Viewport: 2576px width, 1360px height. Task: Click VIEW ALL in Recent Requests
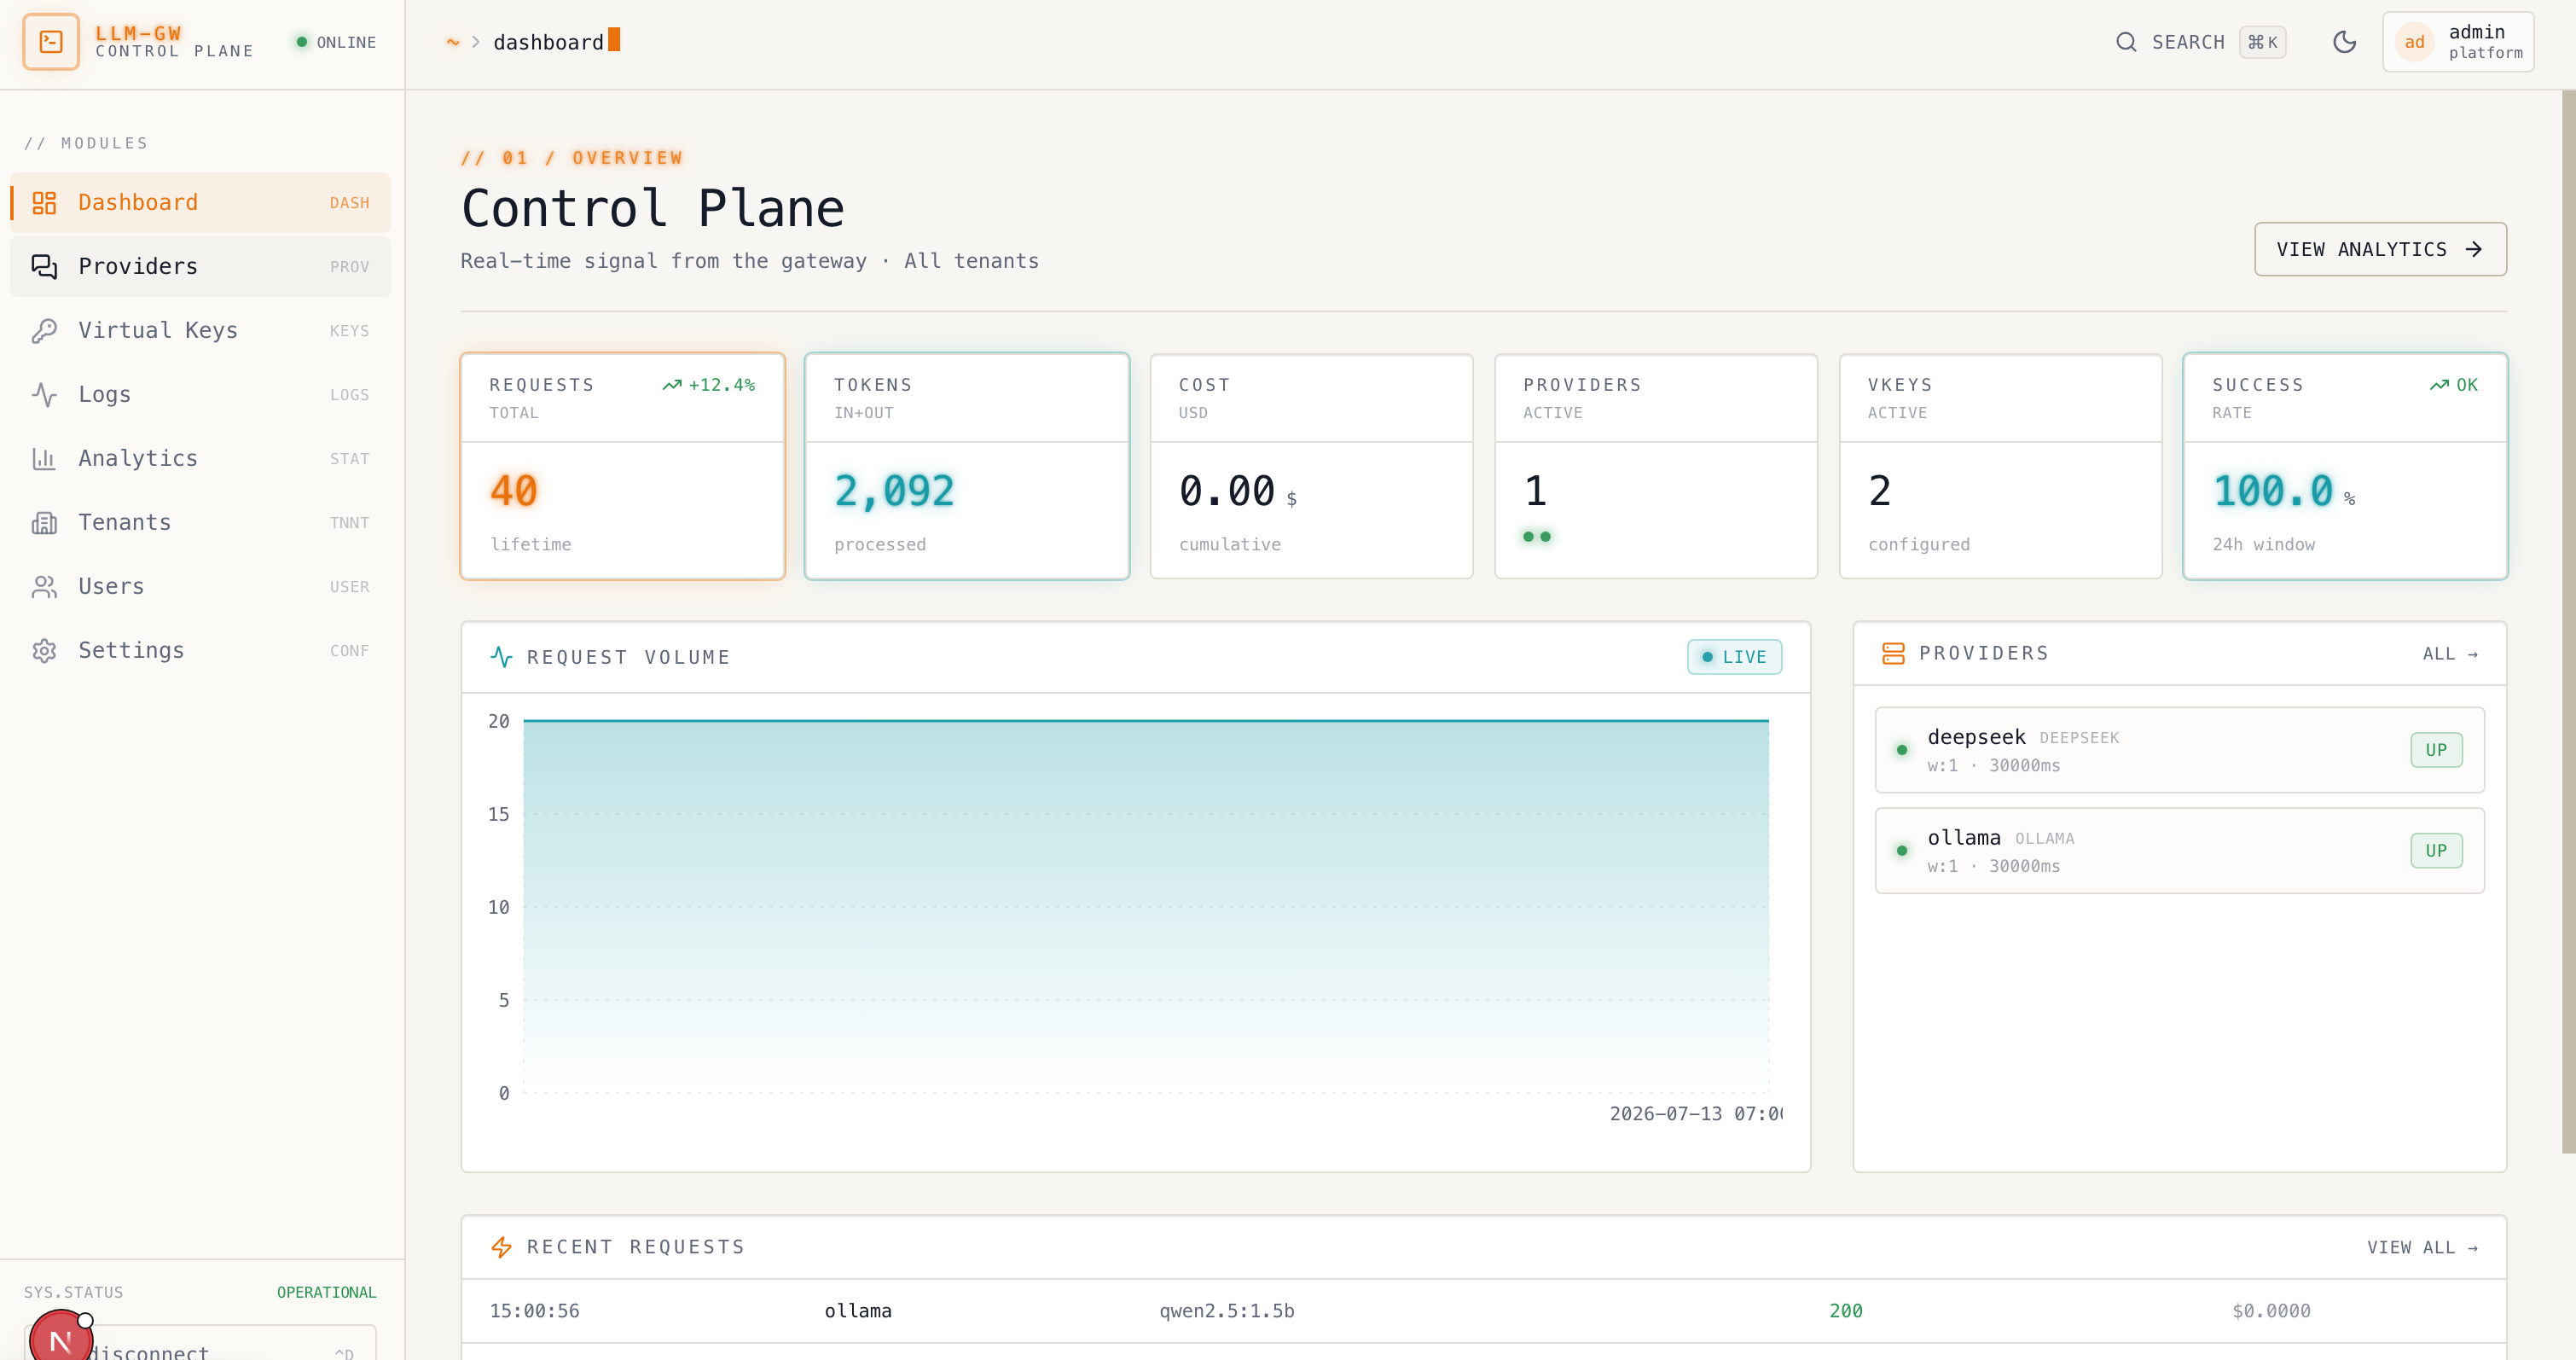[2422, 1248]
